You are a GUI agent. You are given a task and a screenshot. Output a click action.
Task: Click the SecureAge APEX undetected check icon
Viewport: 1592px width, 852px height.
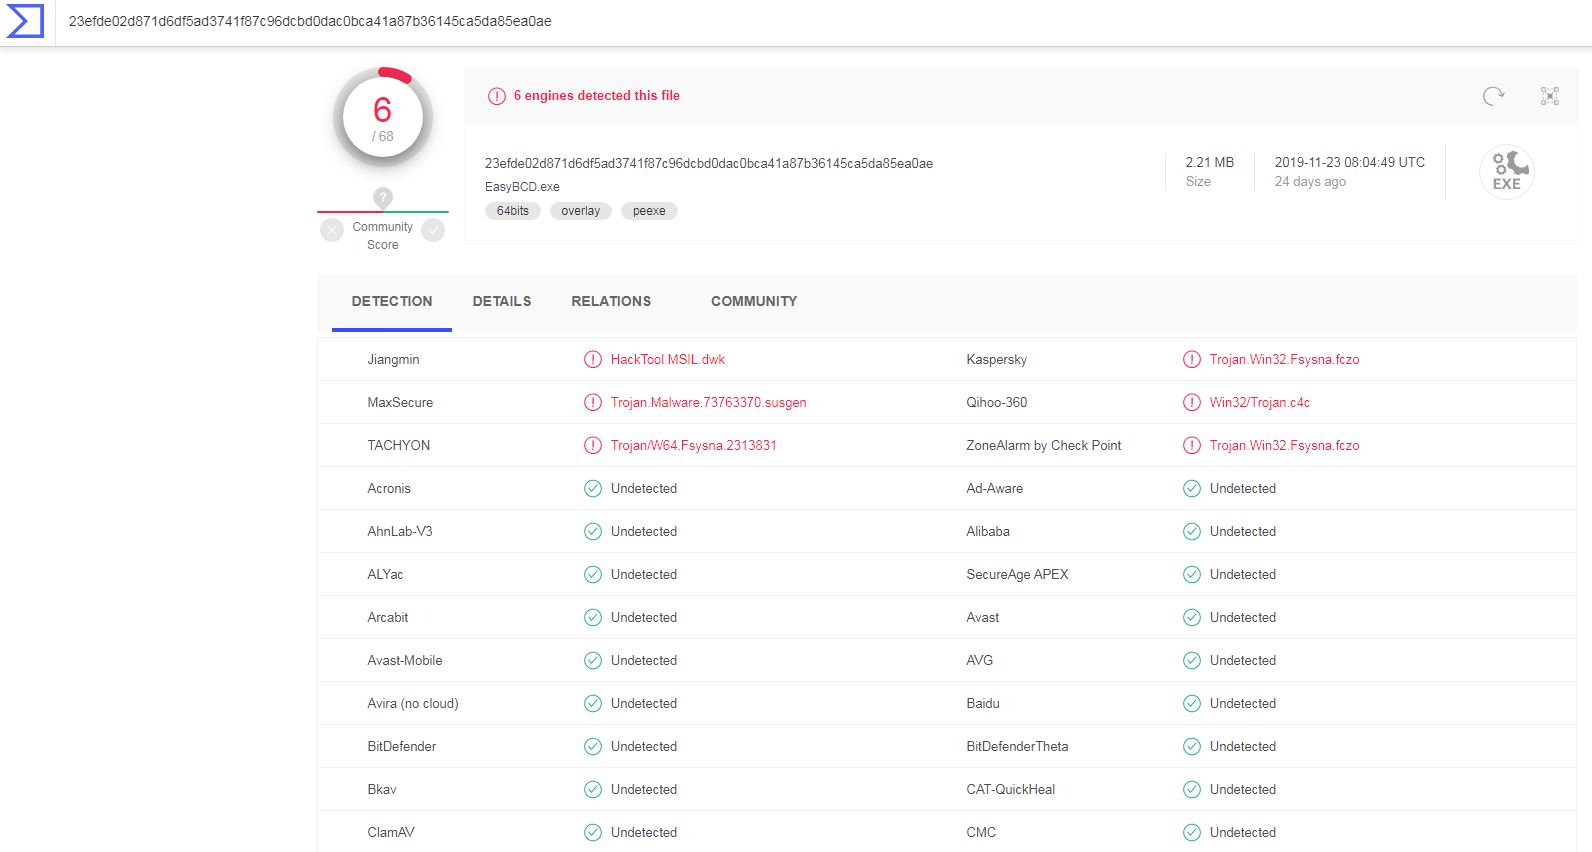click(1192, 574)
